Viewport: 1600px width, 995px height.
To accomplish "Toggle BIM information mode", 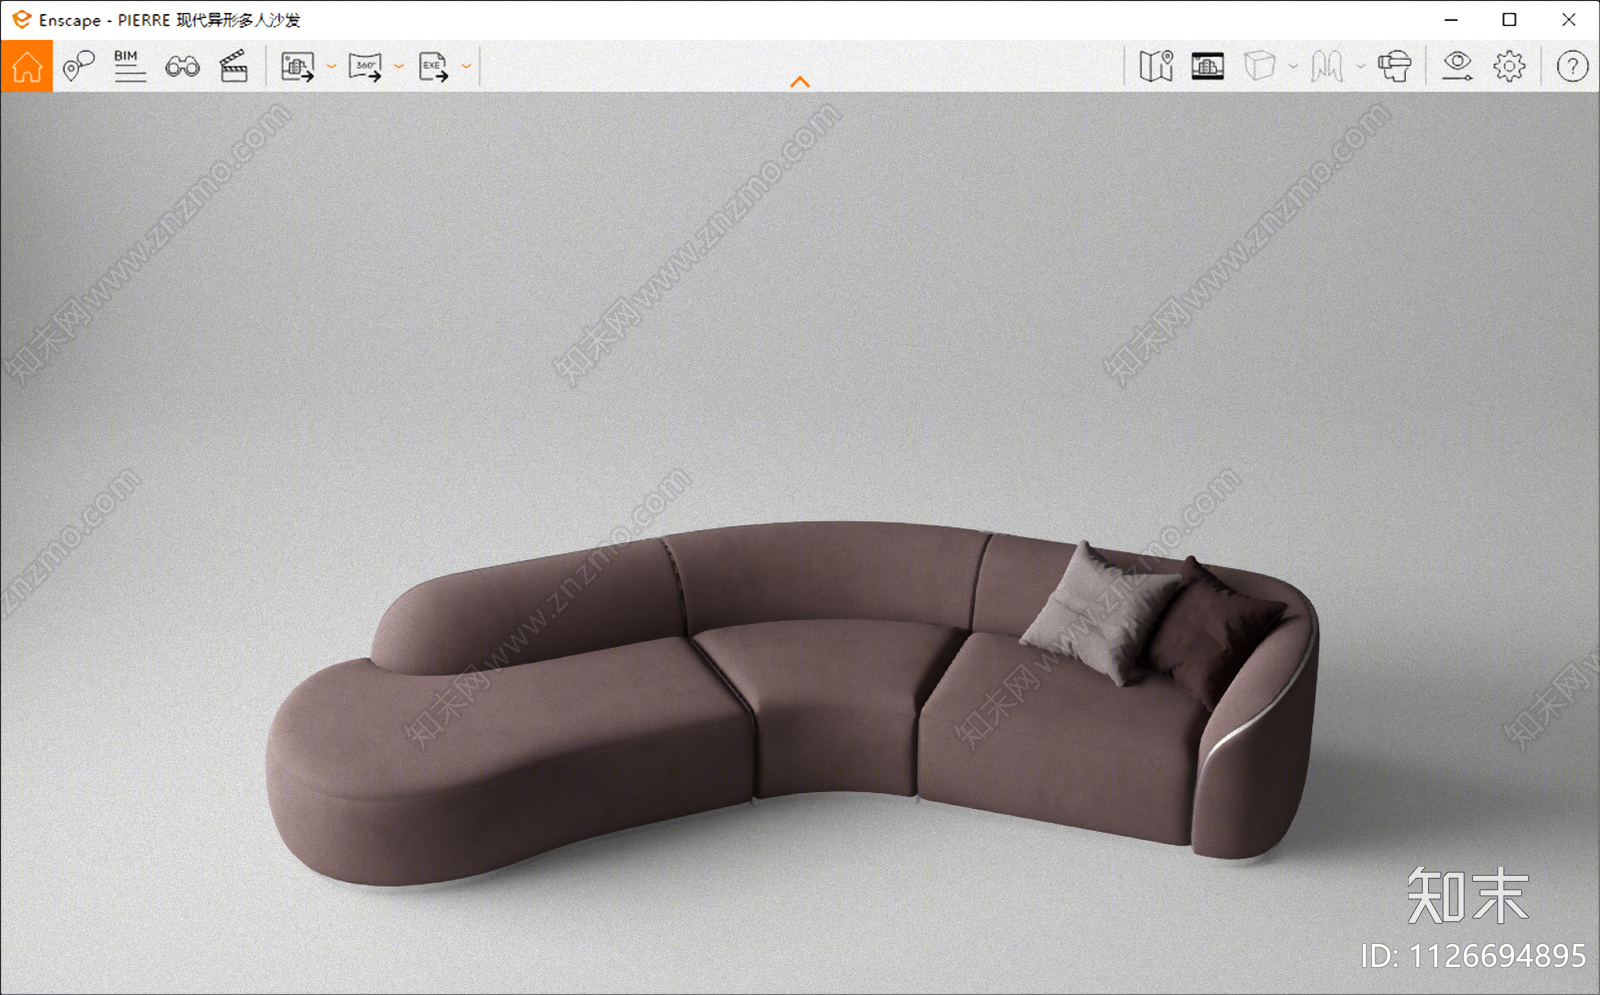I will (x=129, y=66).
